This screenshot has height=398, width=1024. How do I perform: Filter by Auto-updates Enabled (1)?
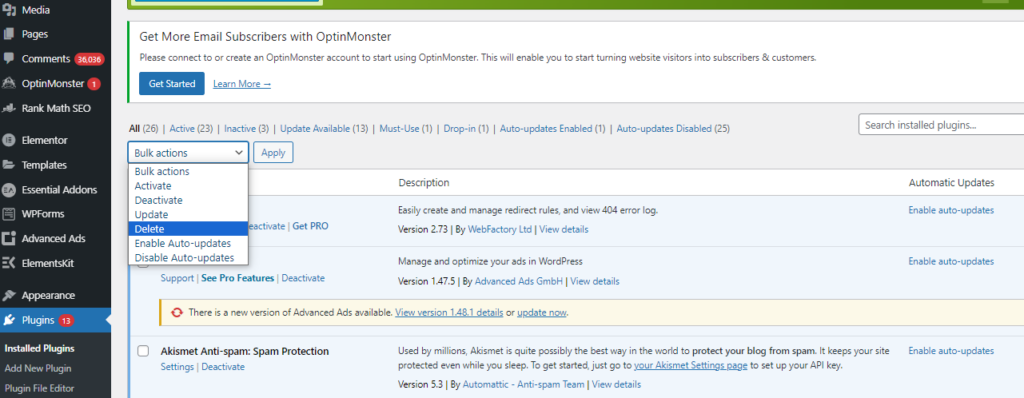point(552,129)
